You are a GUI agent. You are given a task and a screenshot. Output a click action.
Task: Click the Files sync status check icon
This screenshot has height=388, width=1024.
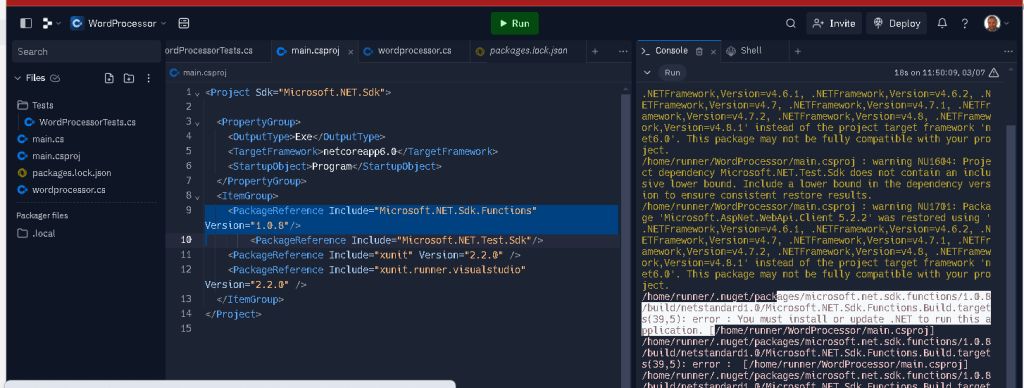[56, 78]
